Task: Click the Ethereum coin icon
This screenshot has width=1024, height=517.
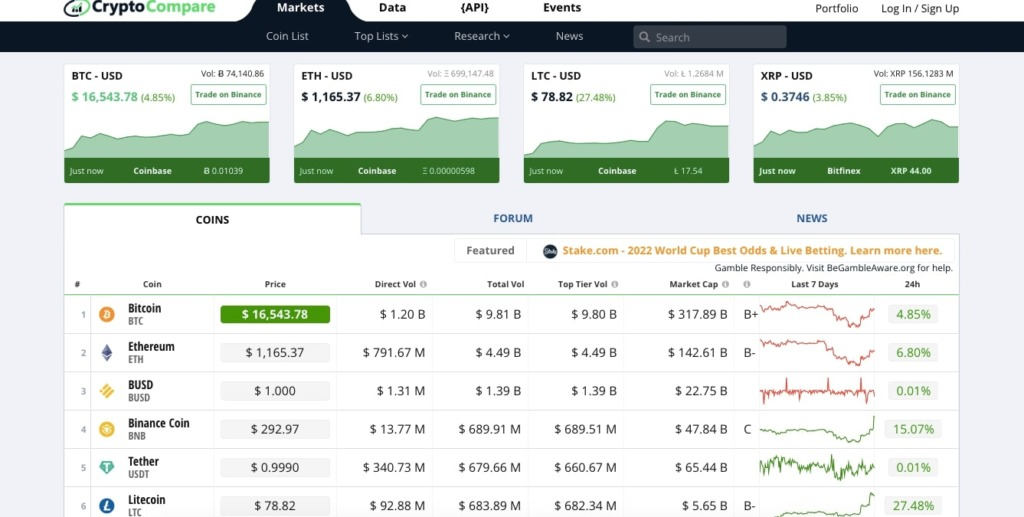Action: tap(106, 353)
